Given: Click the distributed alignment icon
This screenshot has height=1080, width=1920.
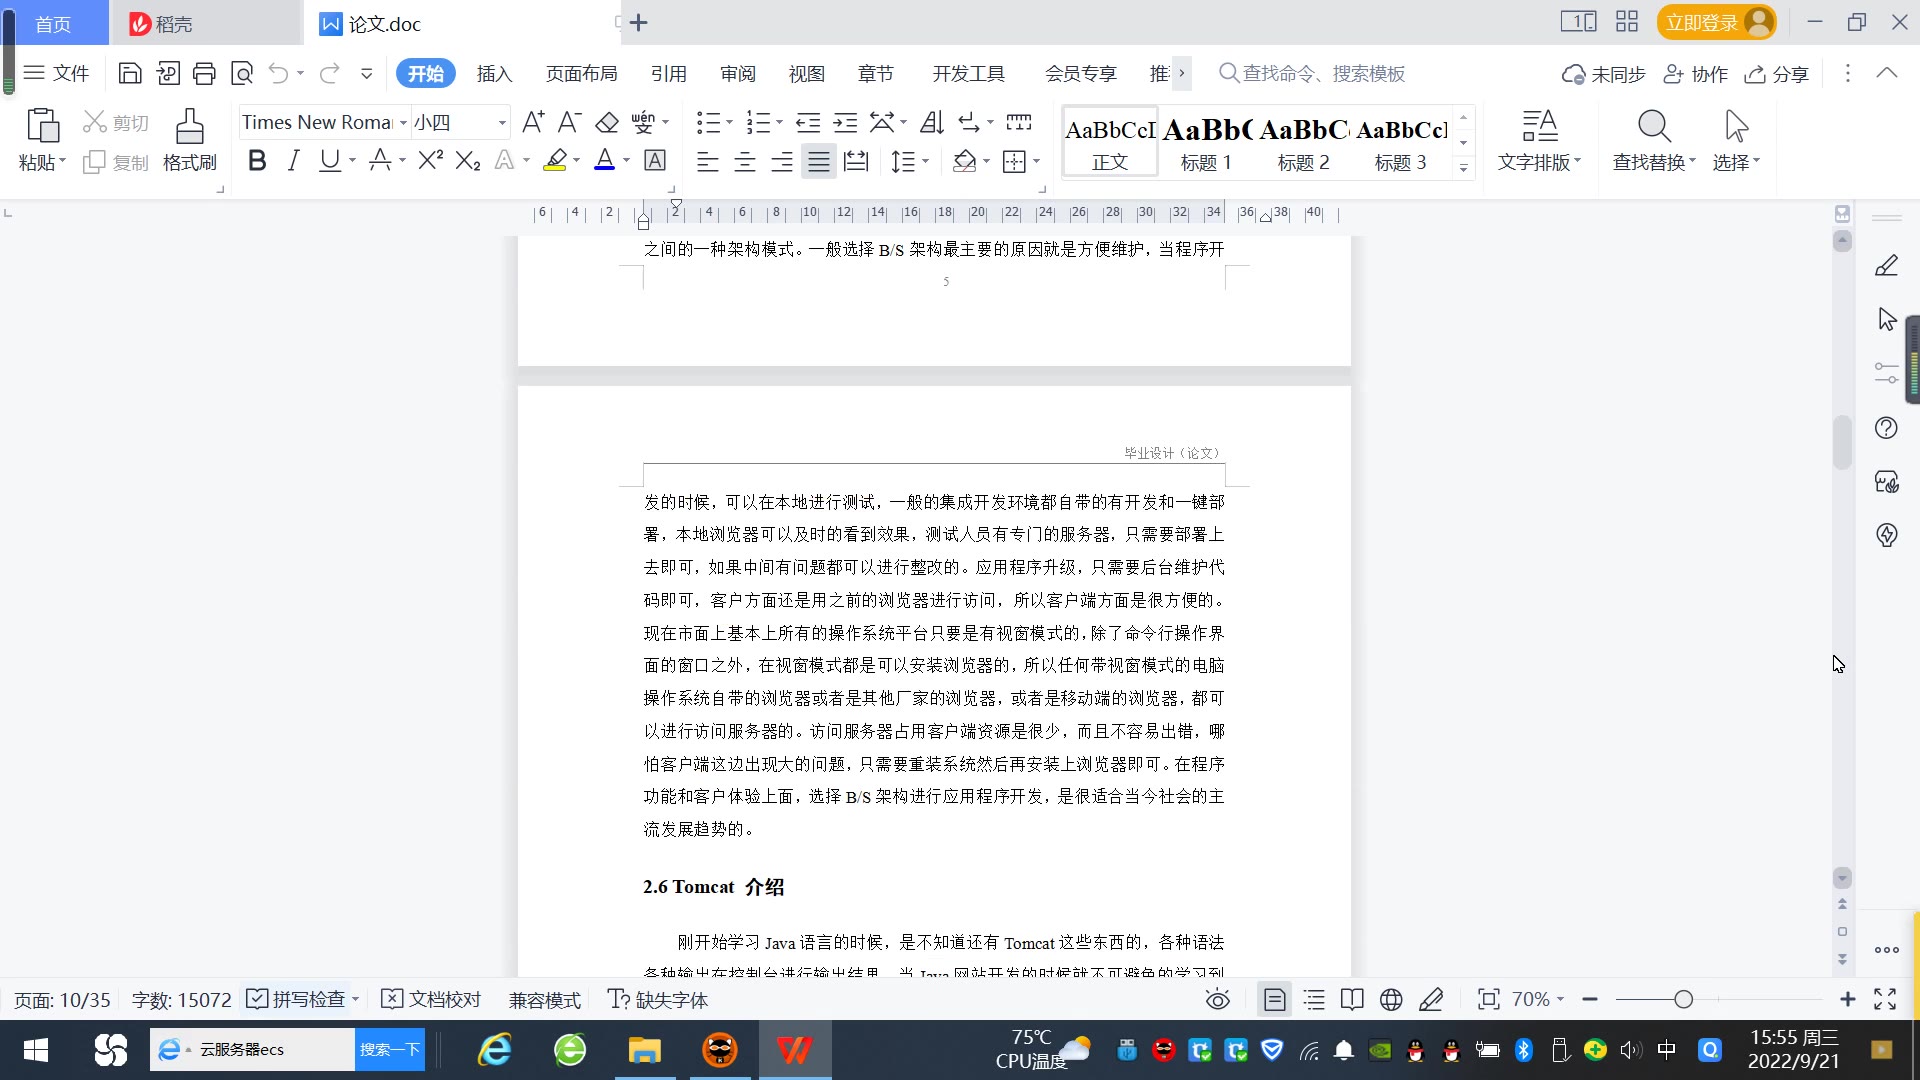Looking at the screenshot, I should [x=856, y=161].
